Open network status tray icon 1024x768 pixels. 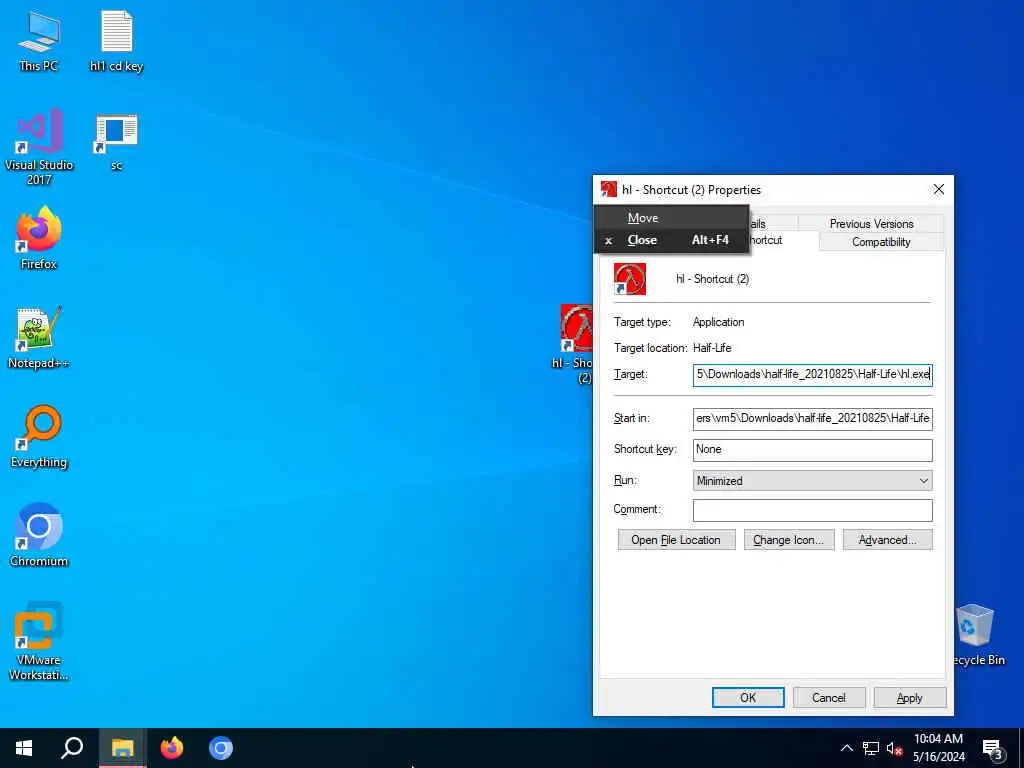(871, 748)
